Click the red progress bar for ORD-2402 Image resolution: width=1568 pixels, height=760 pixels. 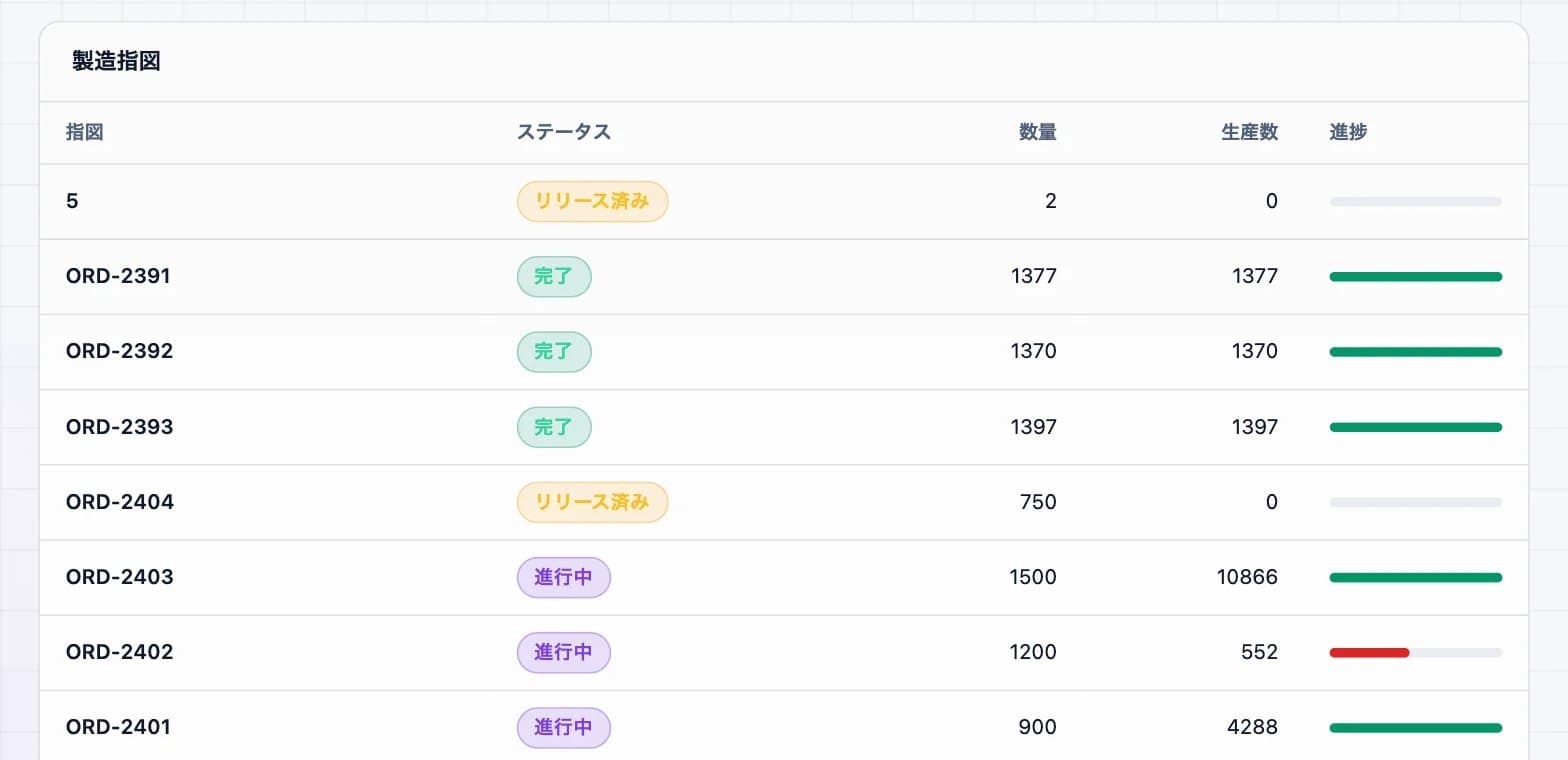(1369, 652)
